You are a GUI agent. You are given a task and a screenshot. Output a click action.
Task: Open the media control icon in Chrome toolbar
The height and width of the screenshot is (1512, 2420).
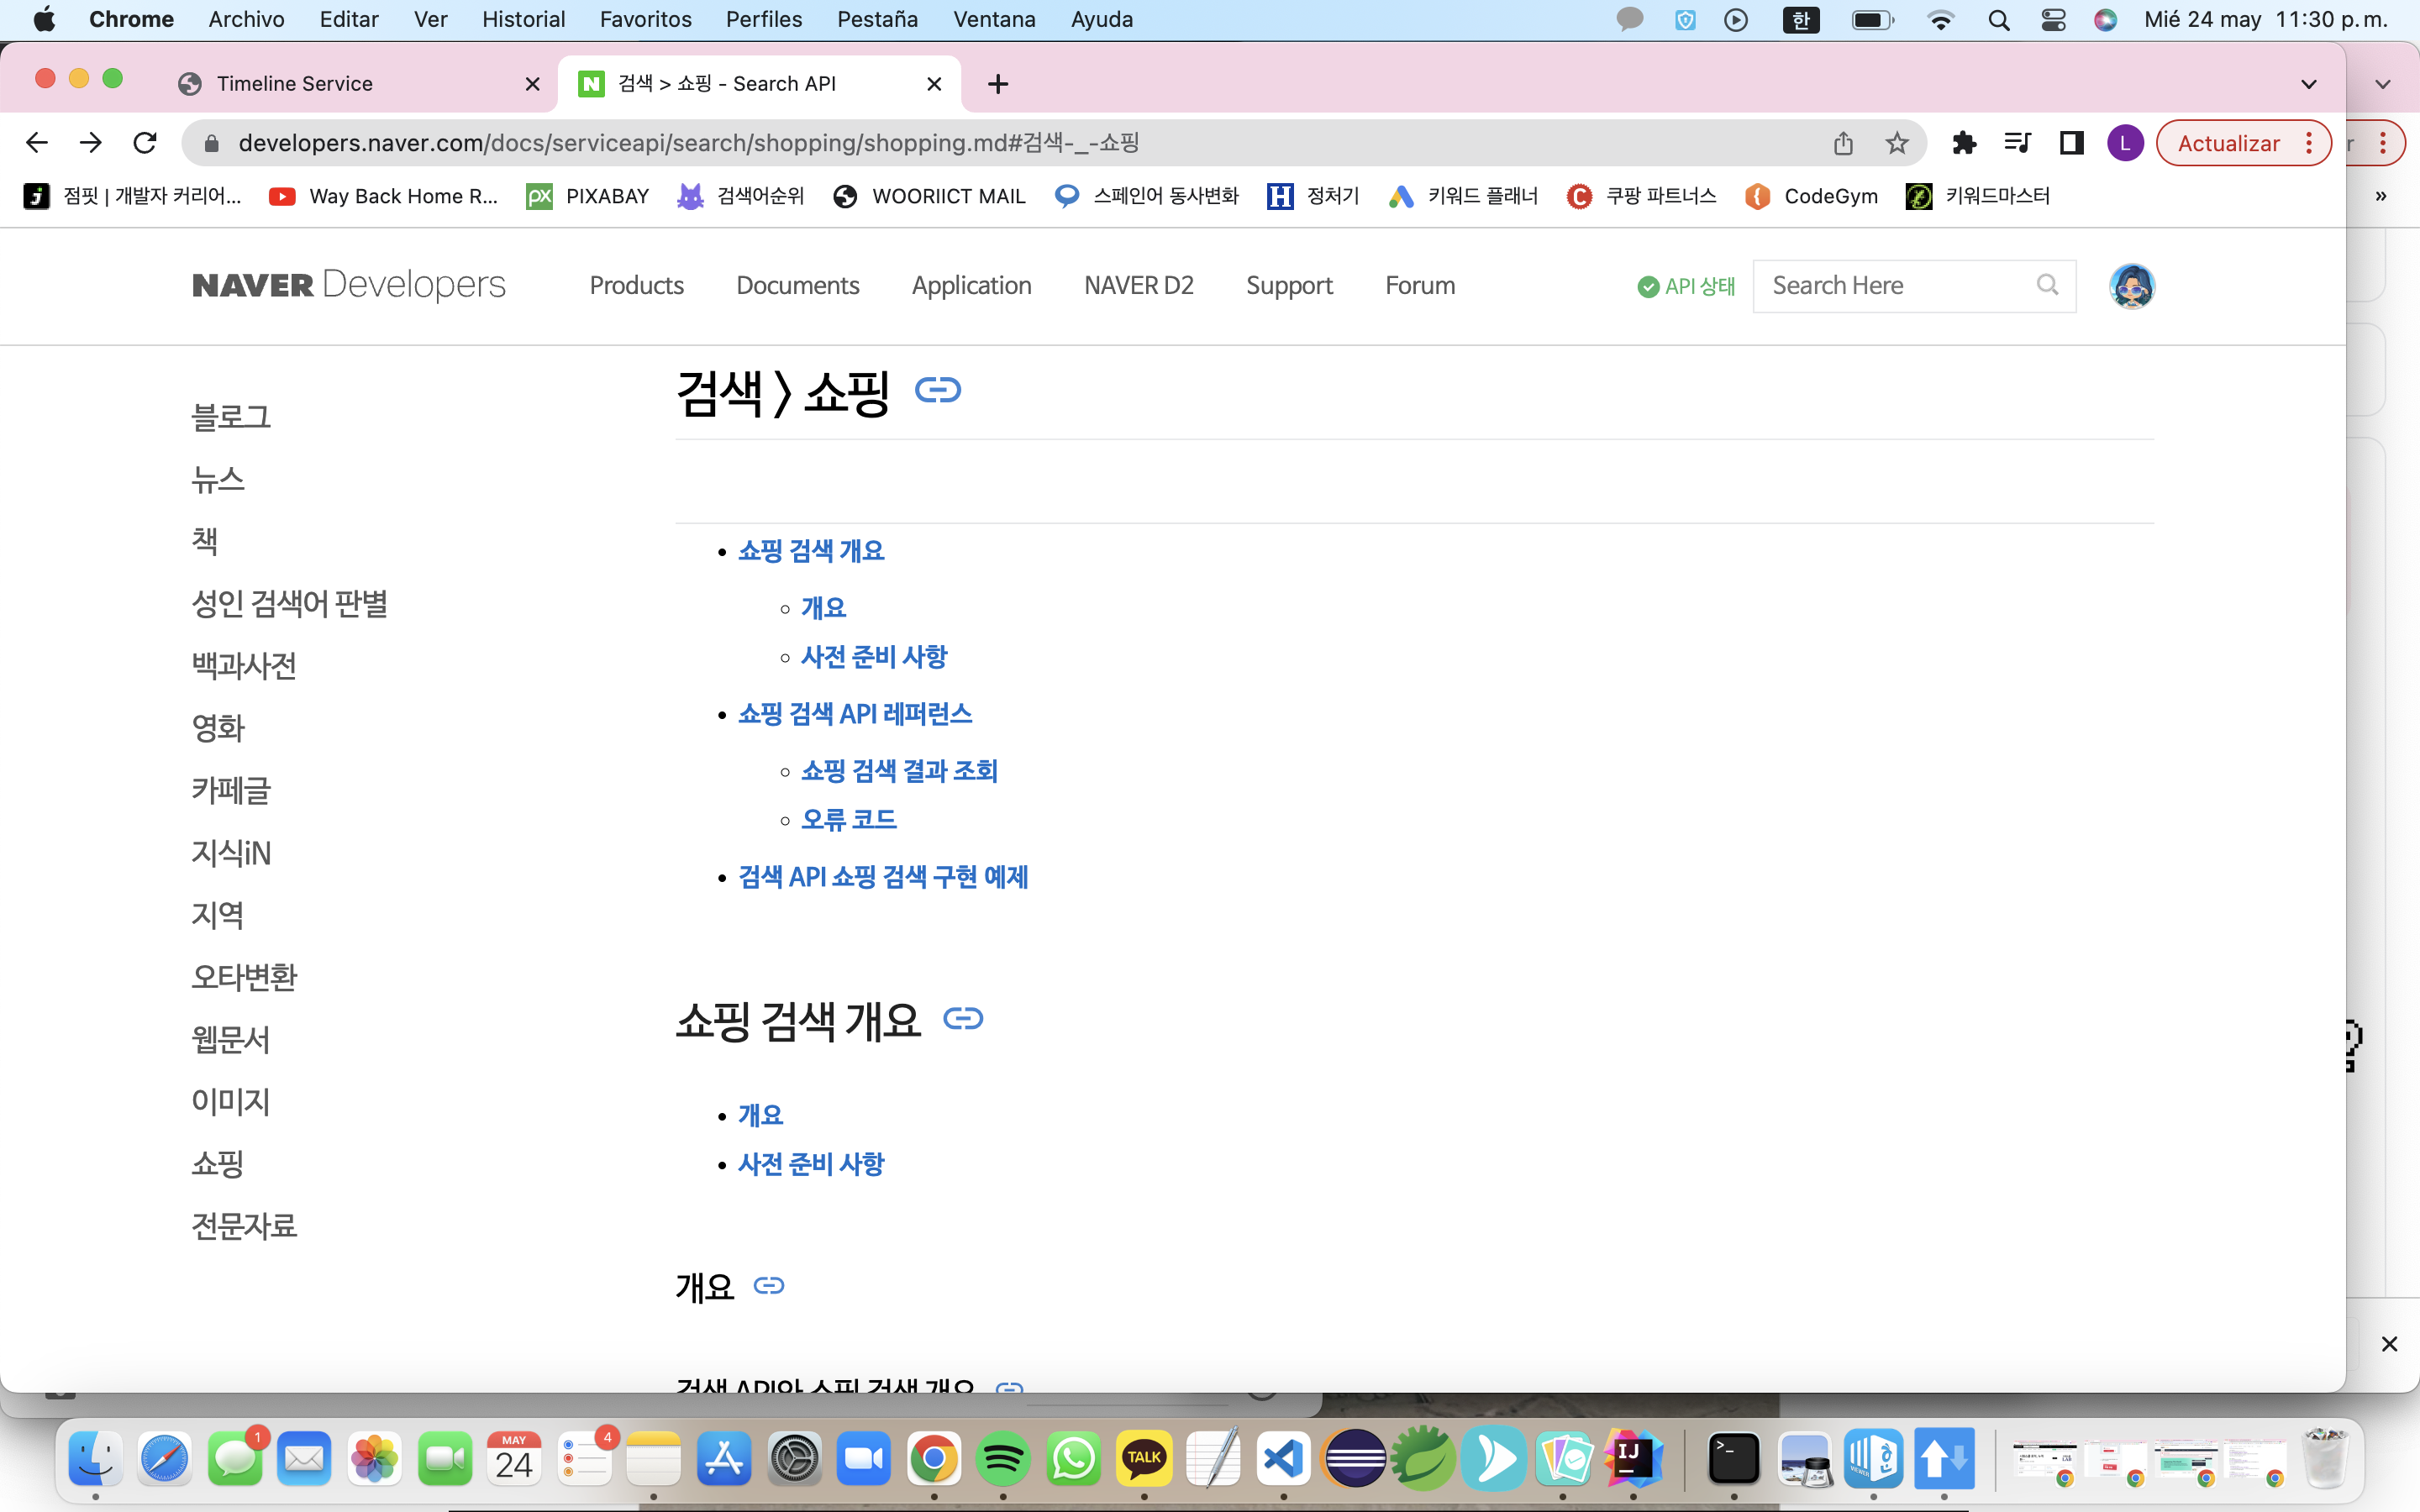pyautogui.click(x=2017, y=143)
